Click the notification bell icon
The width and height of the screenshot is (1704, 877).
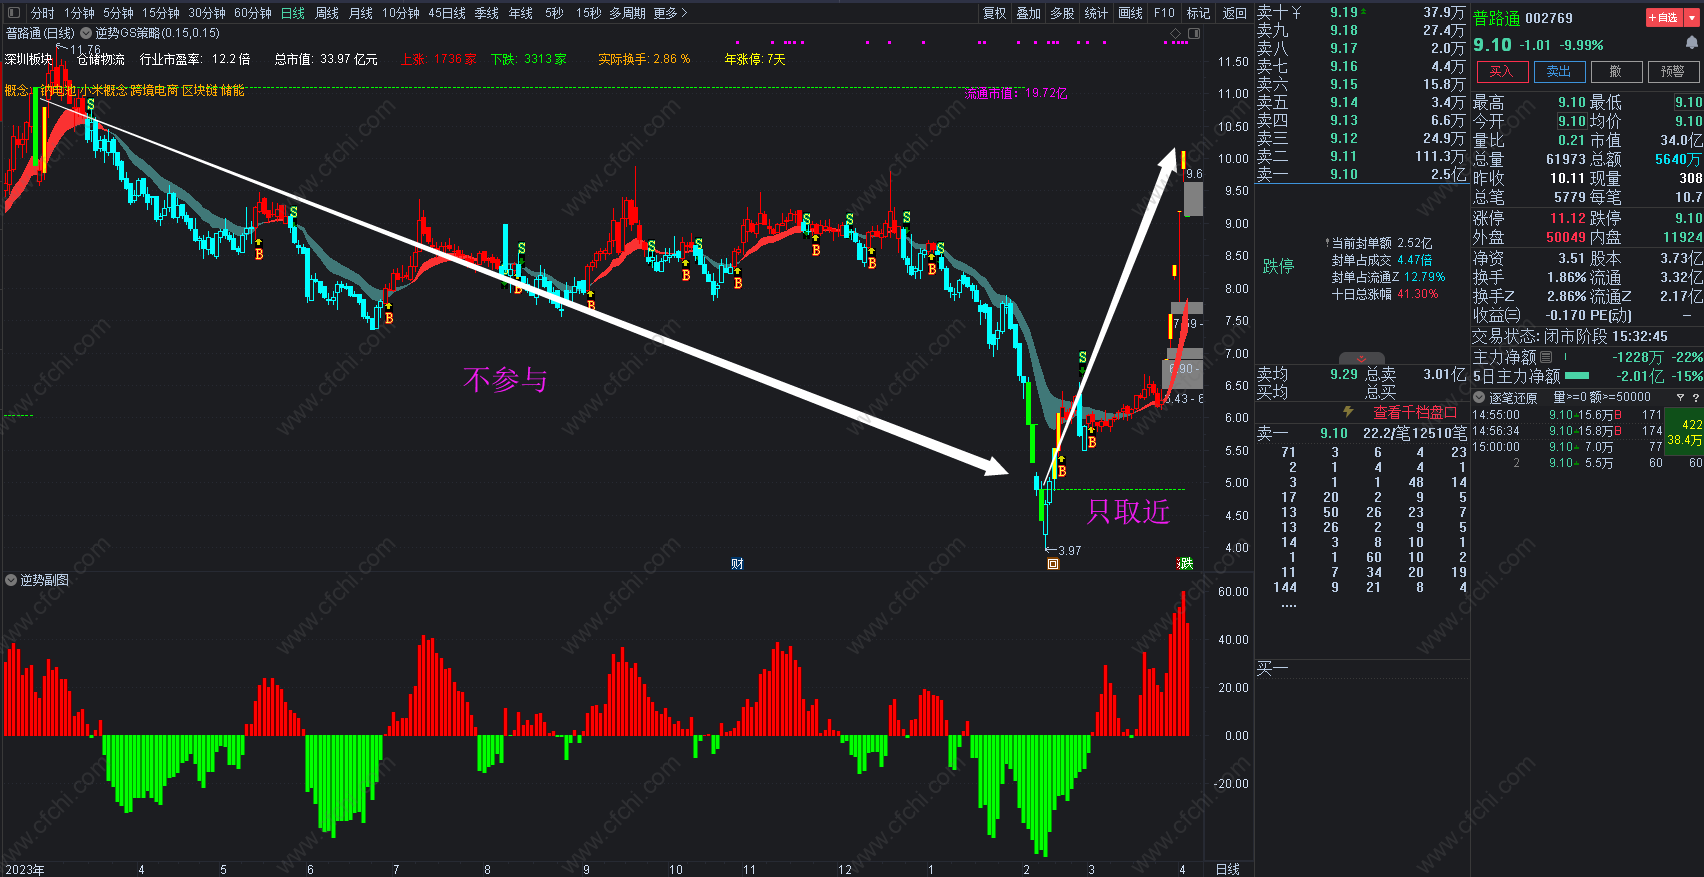pyautogui.click(x=1691, y=43)
